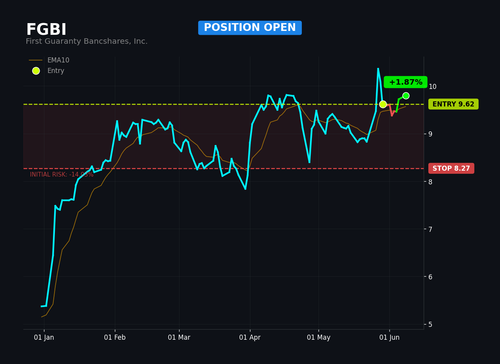The image size is (500, 364).
Task: Click the 01 Jan axis label
Action: 44,337
